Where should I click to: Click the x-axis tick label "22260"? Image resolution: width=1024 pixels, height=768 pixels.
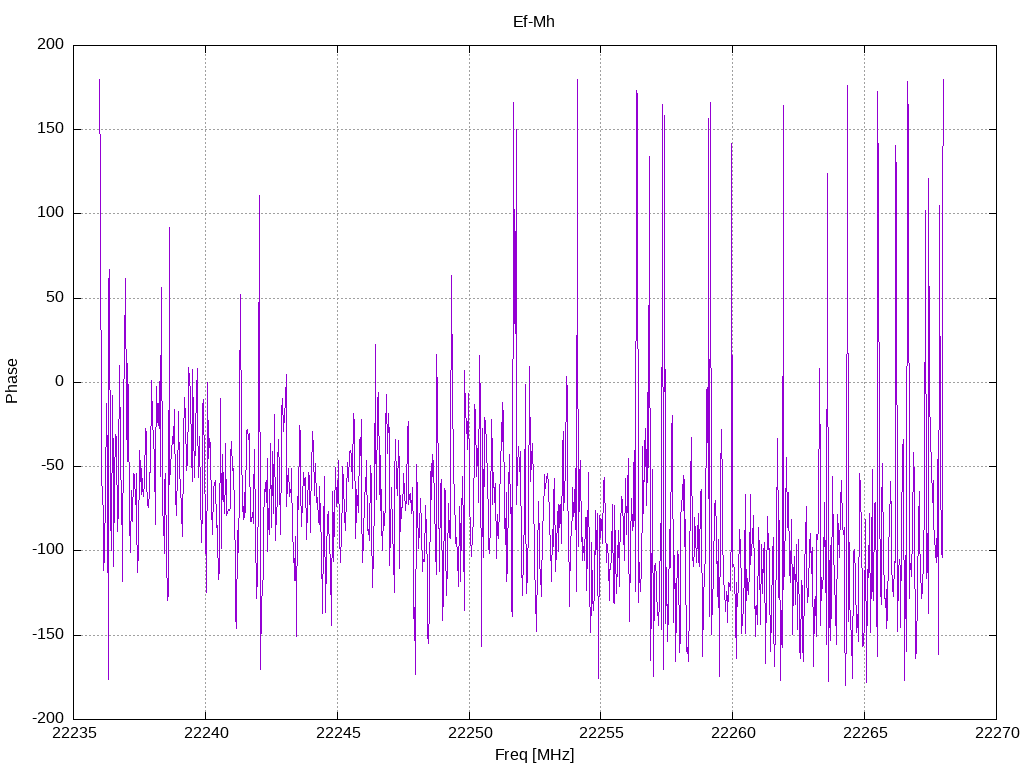coord(733,733)
